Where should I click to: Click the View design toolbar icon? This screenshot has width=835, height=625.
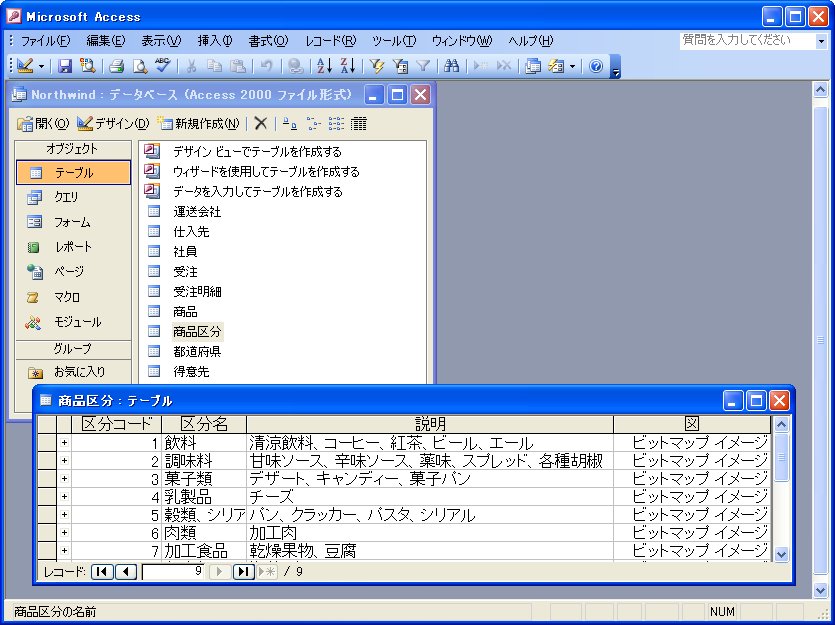point(24,66)
